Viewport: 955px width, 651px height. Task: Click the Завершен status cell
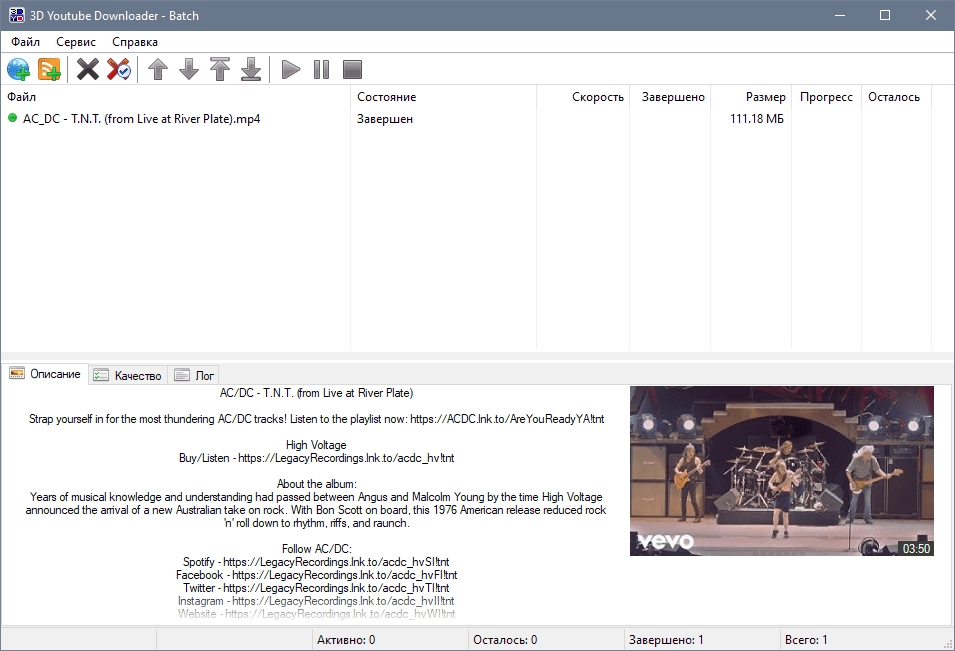[x=384, y=119]
